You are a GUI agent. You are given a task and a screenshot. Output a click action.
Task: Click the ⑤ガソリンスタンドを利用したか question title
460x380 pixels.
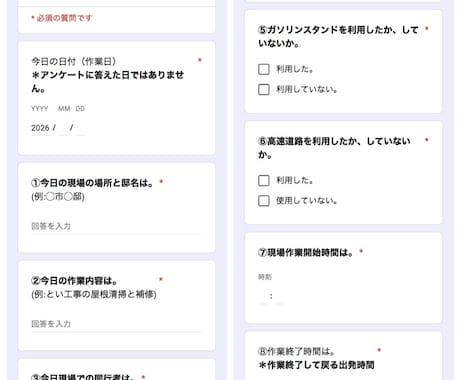pyautogui.click(x=338, y=37)
